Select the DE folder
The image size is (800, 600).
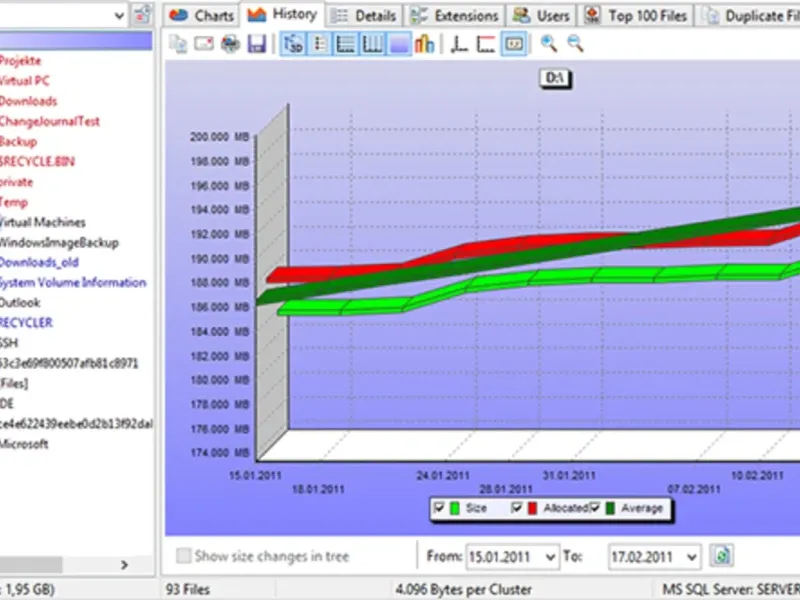(7, 404)
